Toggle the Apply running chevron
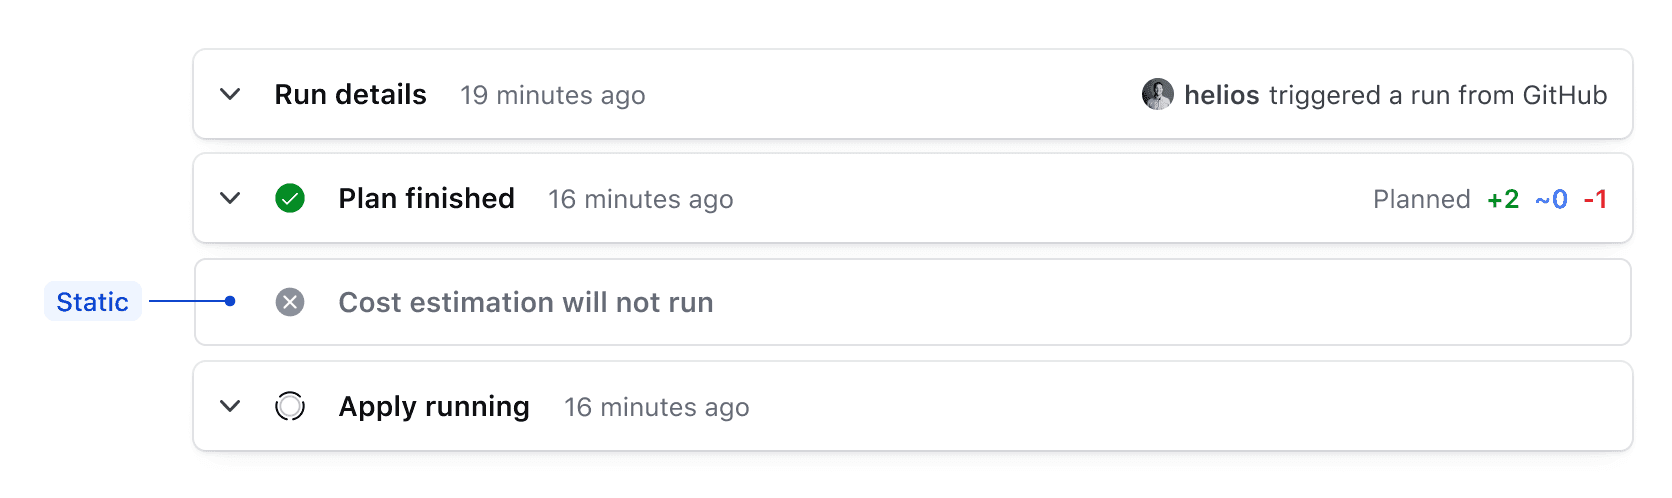 point(230,406)
